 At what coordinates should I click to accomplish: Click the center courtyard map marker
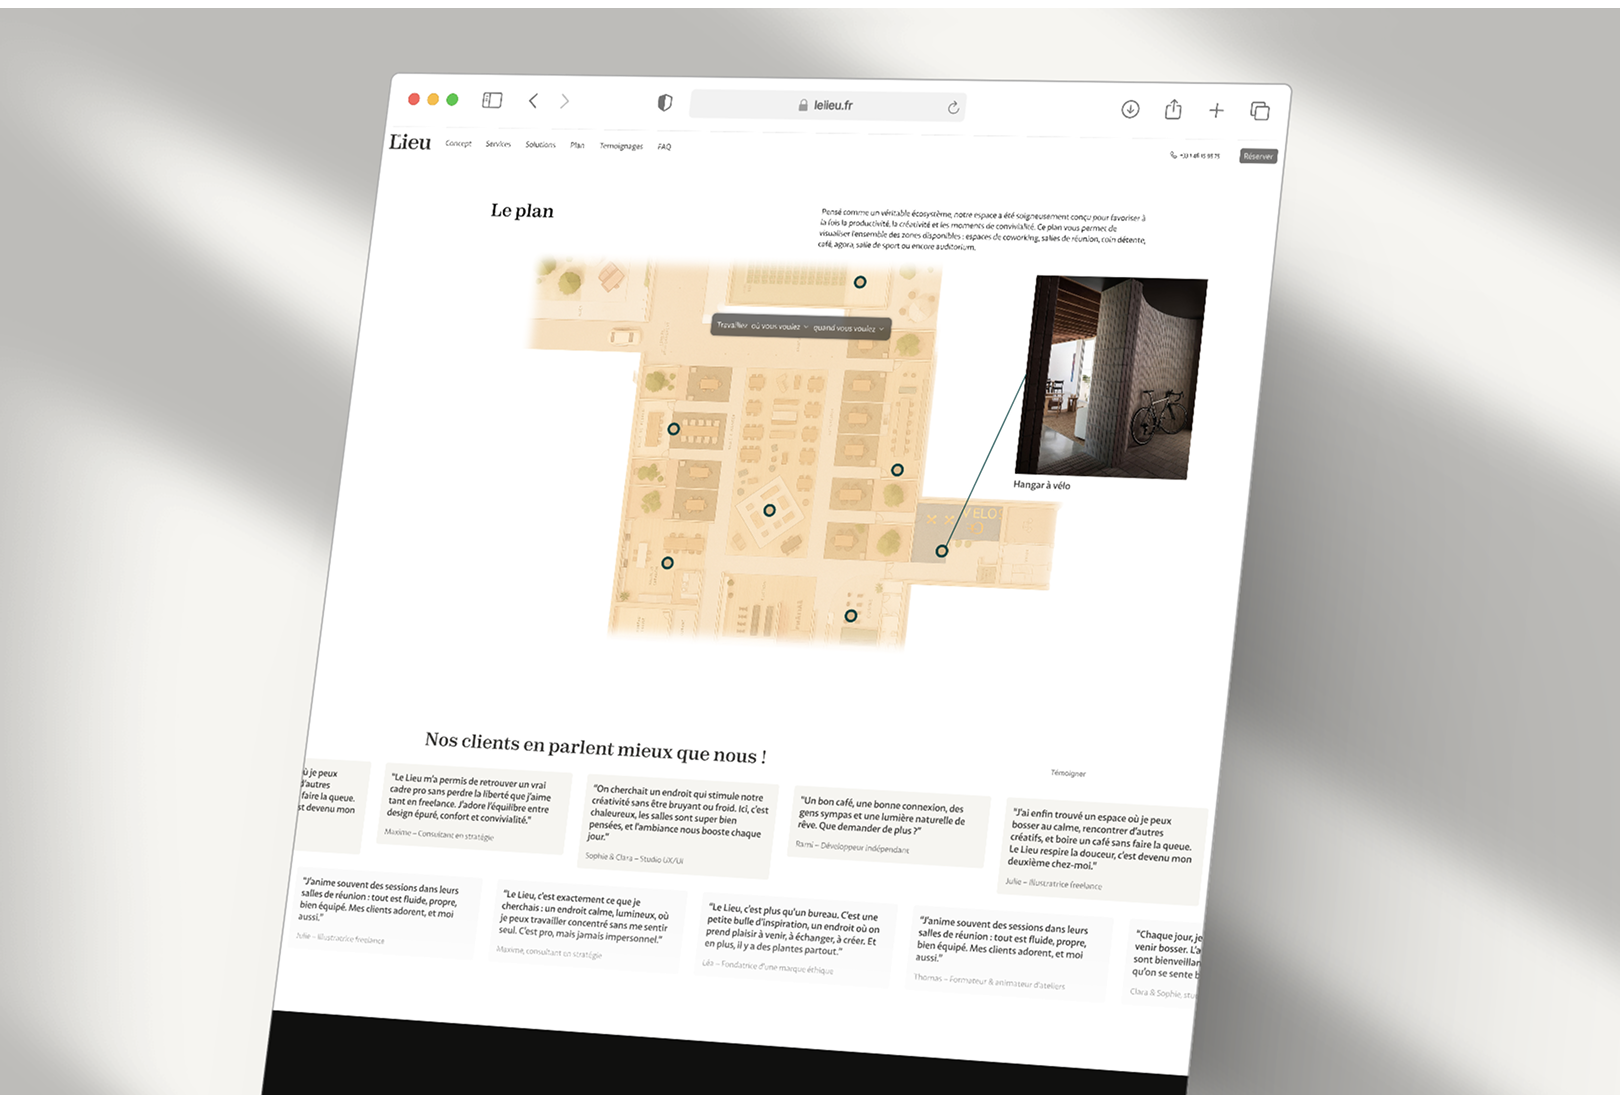(769, 510)
